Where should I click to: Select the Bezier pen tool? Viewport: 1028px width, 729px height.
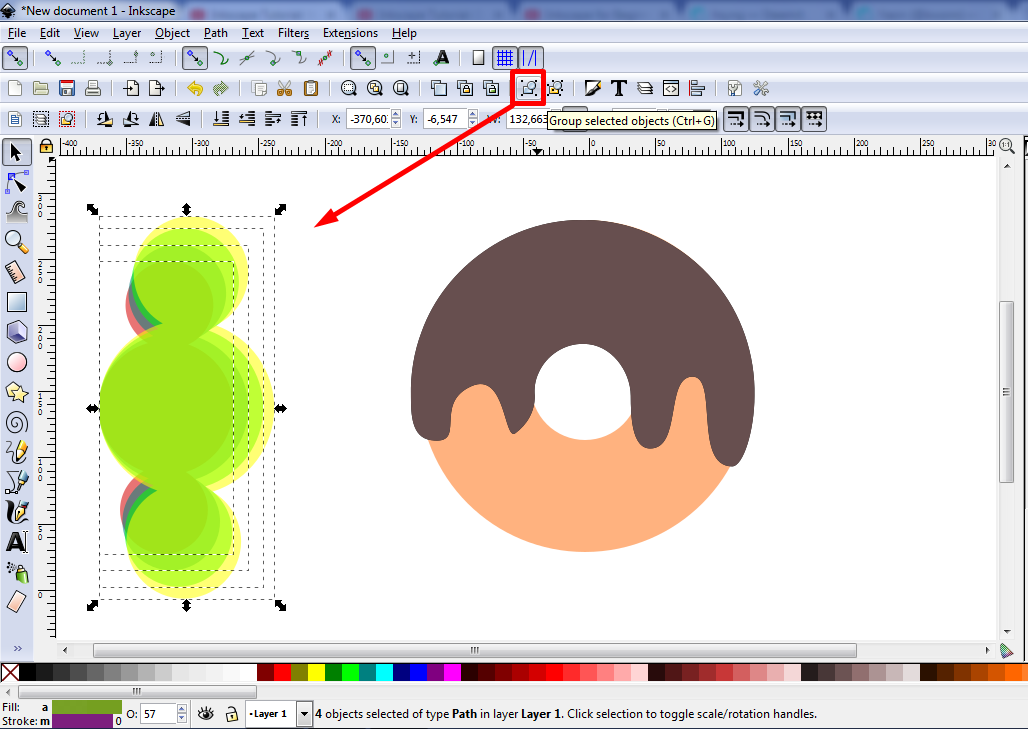coord(16,482)
